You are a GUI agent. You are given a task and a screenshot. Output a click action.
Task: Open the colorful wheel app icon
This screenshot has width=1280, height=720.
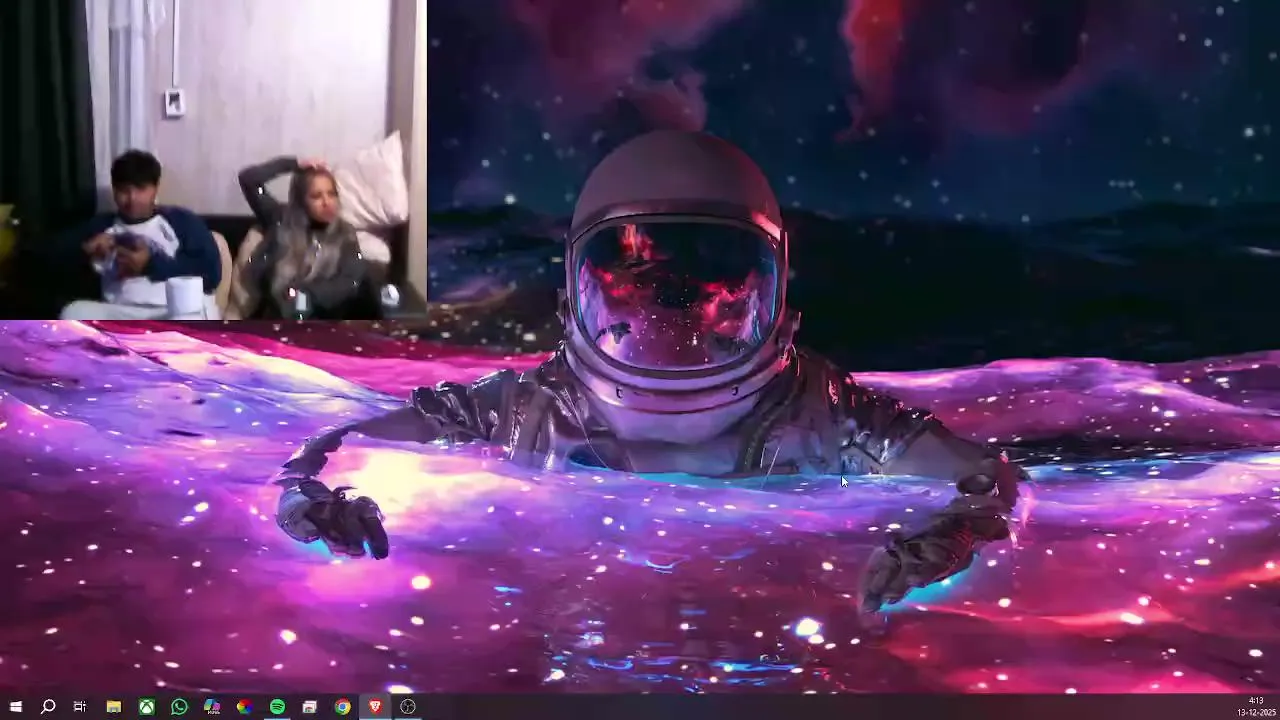click(x=244, y=707)
